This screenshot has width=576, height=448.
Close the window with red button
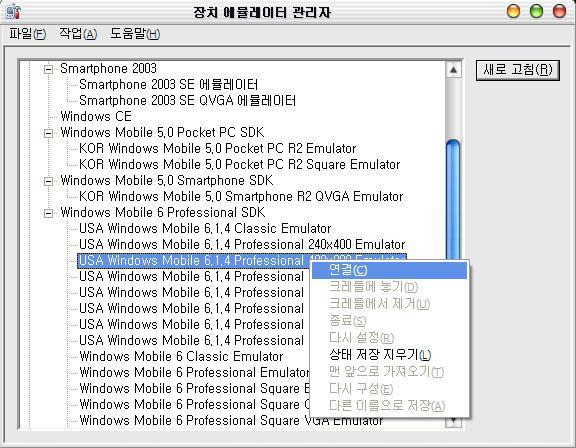(x=559, y=11)
